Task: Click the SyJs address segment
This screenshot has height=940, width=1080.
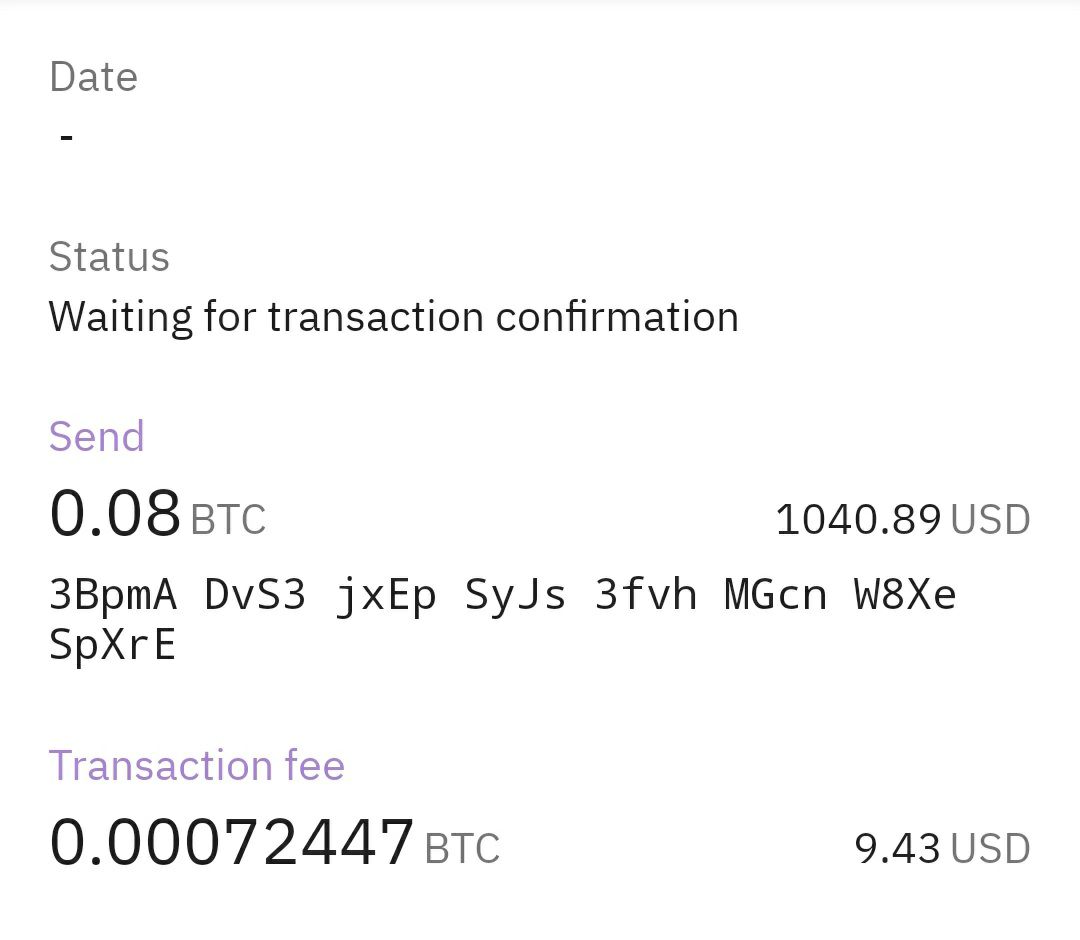Action: pyautogui.click(x=515, y=596)
